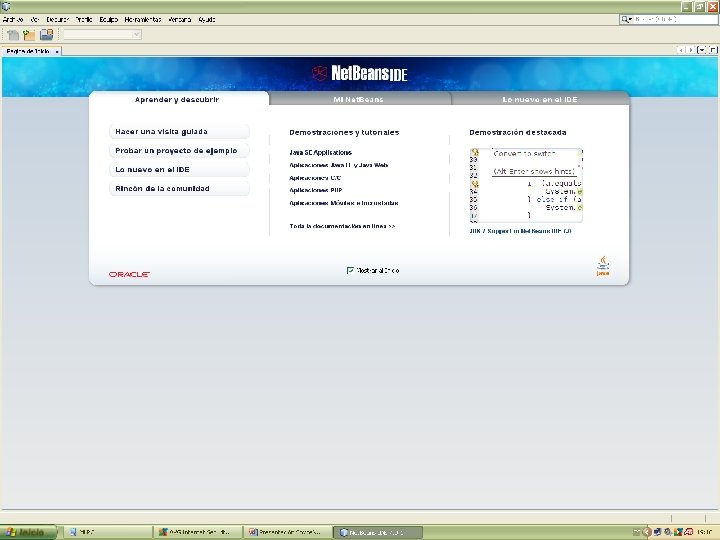Image resolution: width=720 pixels, height=540 pixels.
Task: Open the project configuration combo box
Action: click(x=102, y=34)
